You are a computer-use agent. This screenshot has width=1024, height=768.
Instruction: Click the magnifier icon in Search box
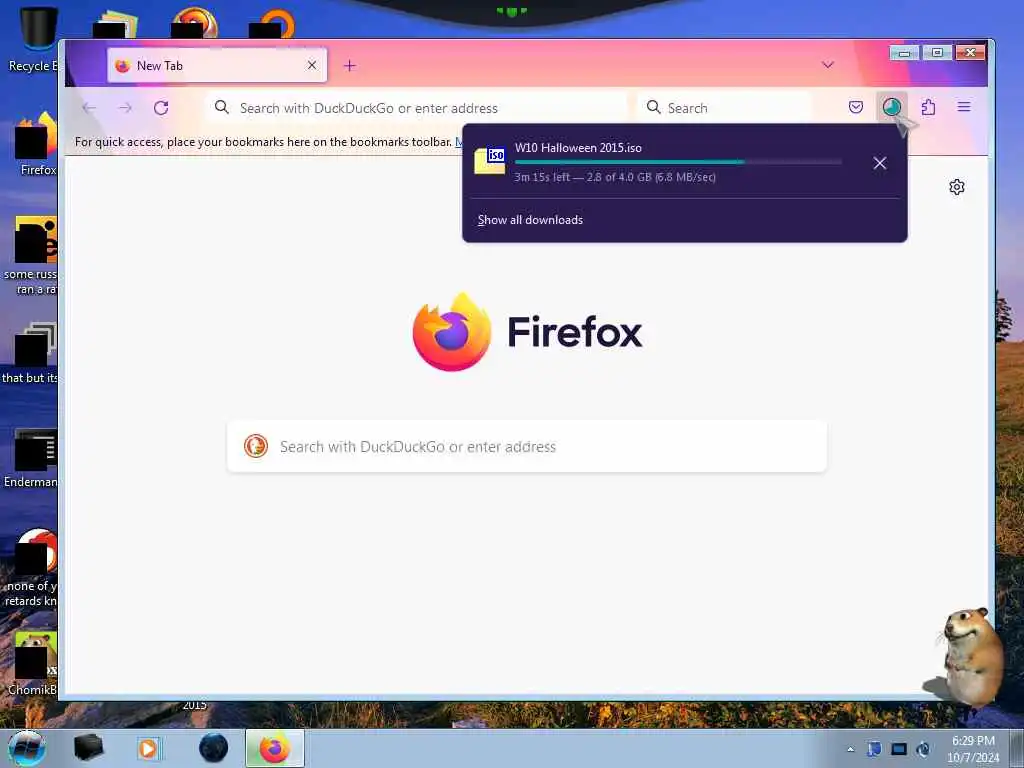tap(653, 107)
